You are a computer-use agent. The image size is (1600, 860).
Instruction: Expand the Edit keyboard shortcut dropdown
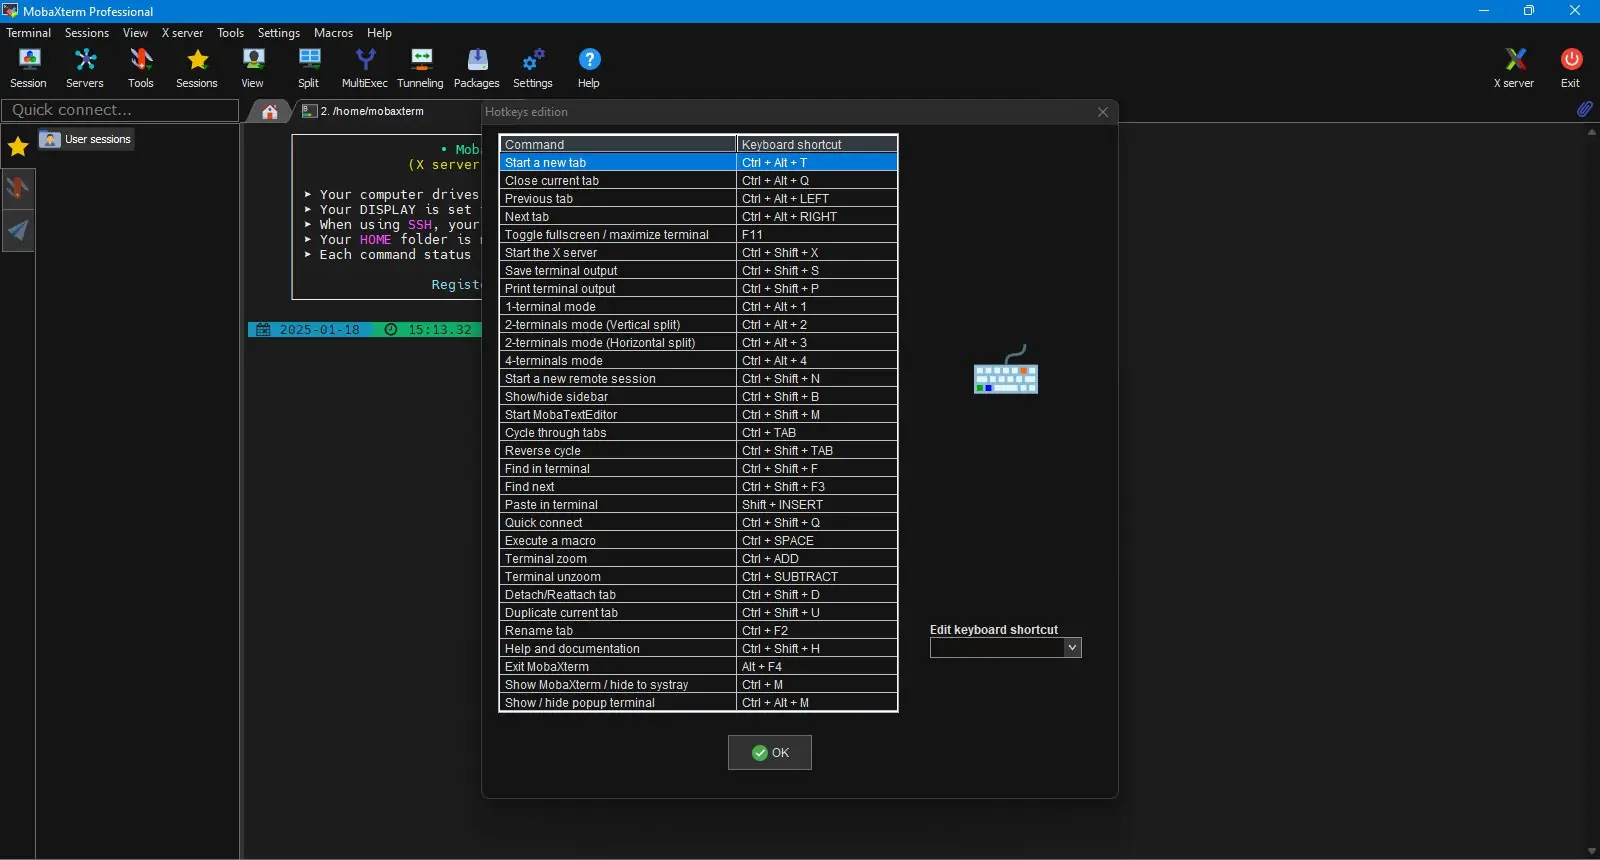(x=1072, y=648)
